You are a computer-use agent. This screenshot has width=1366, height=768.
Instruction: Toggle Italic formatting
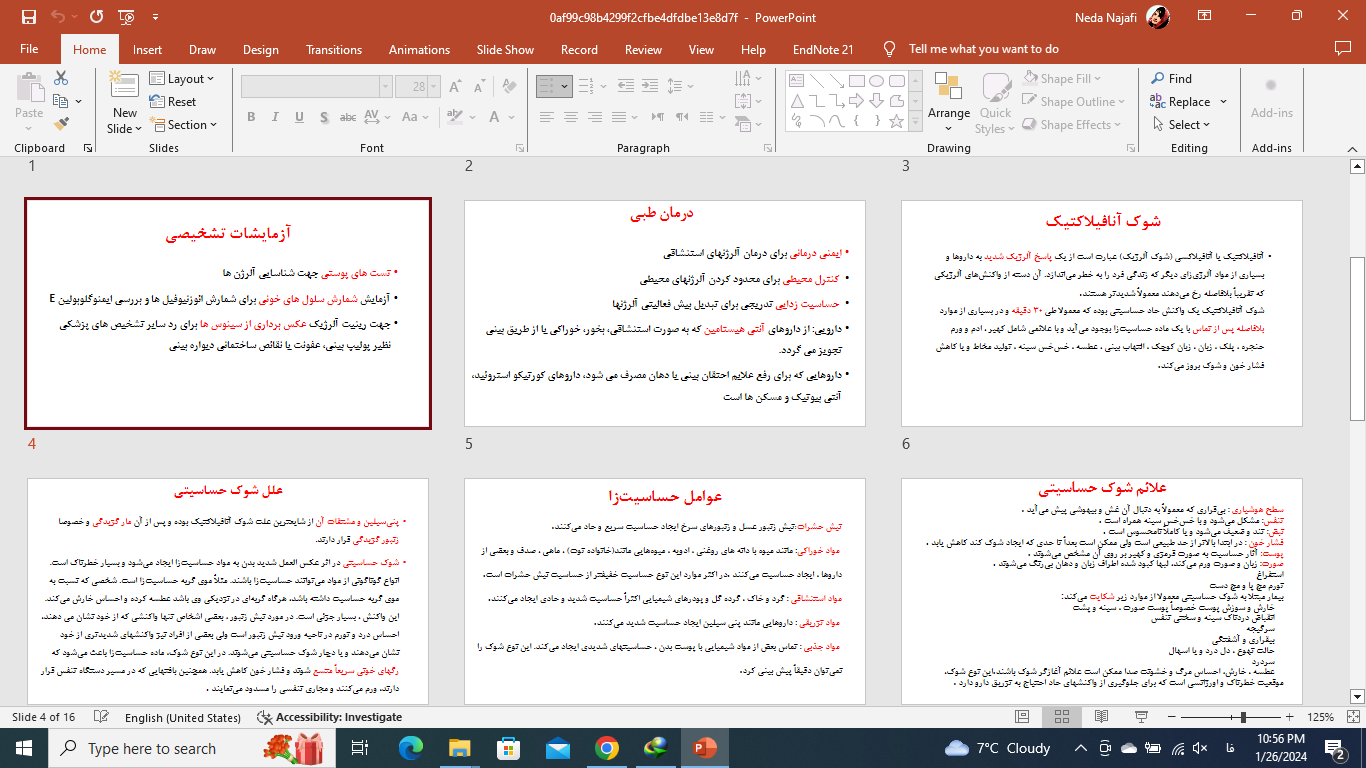pos(275,117)
